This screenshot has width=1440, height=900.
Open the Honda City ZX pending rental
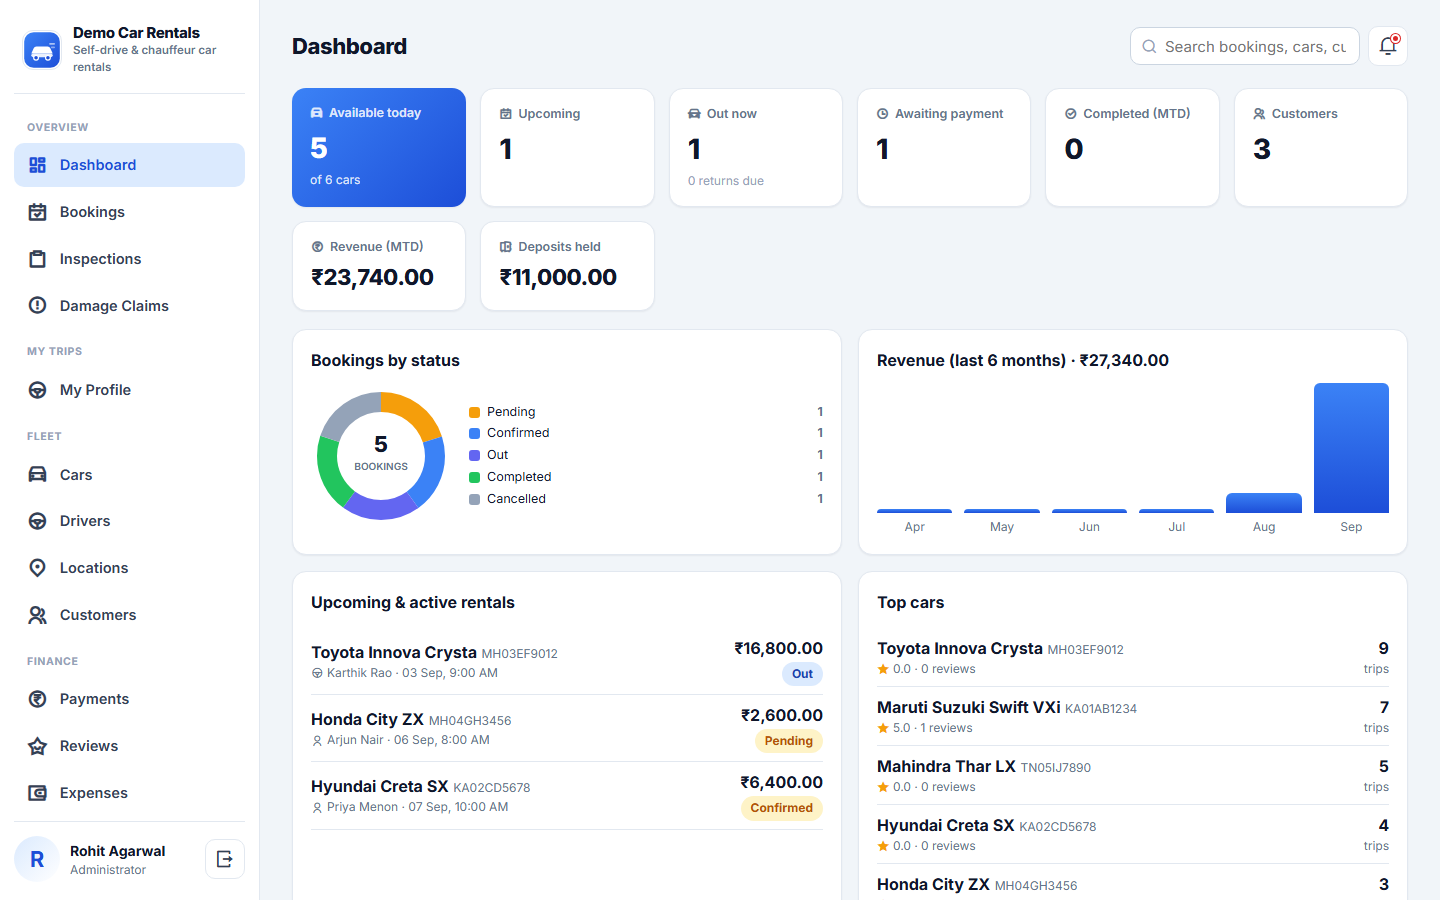pyautogui.click(x=567, y=728)
